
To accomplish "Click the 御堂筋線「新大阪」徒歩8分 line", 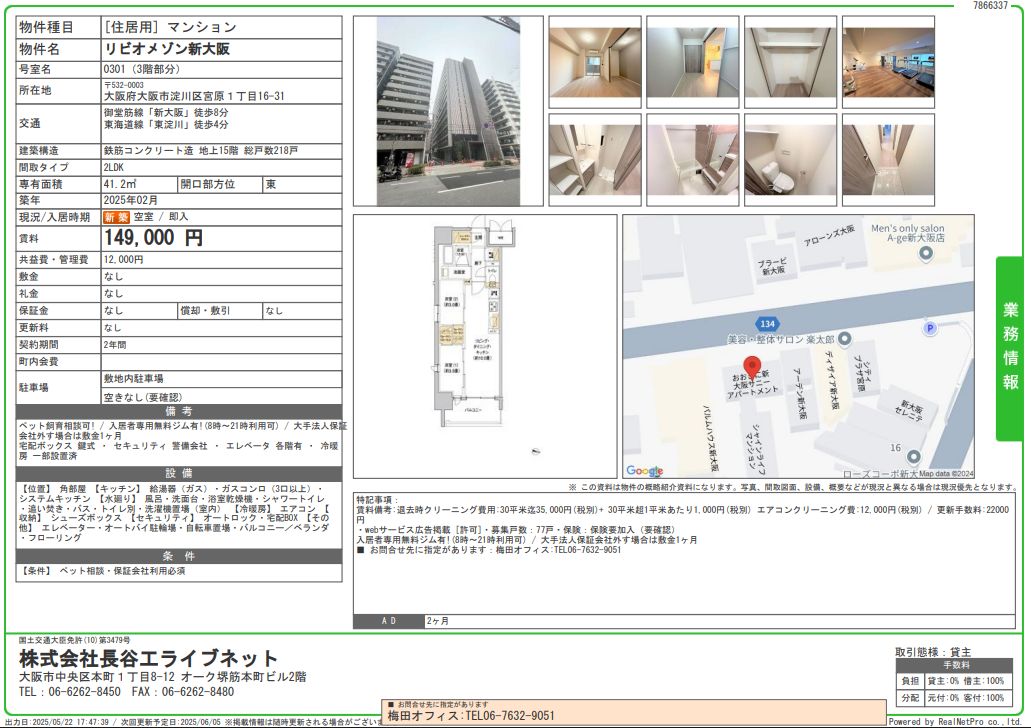I will click(166, 112).
